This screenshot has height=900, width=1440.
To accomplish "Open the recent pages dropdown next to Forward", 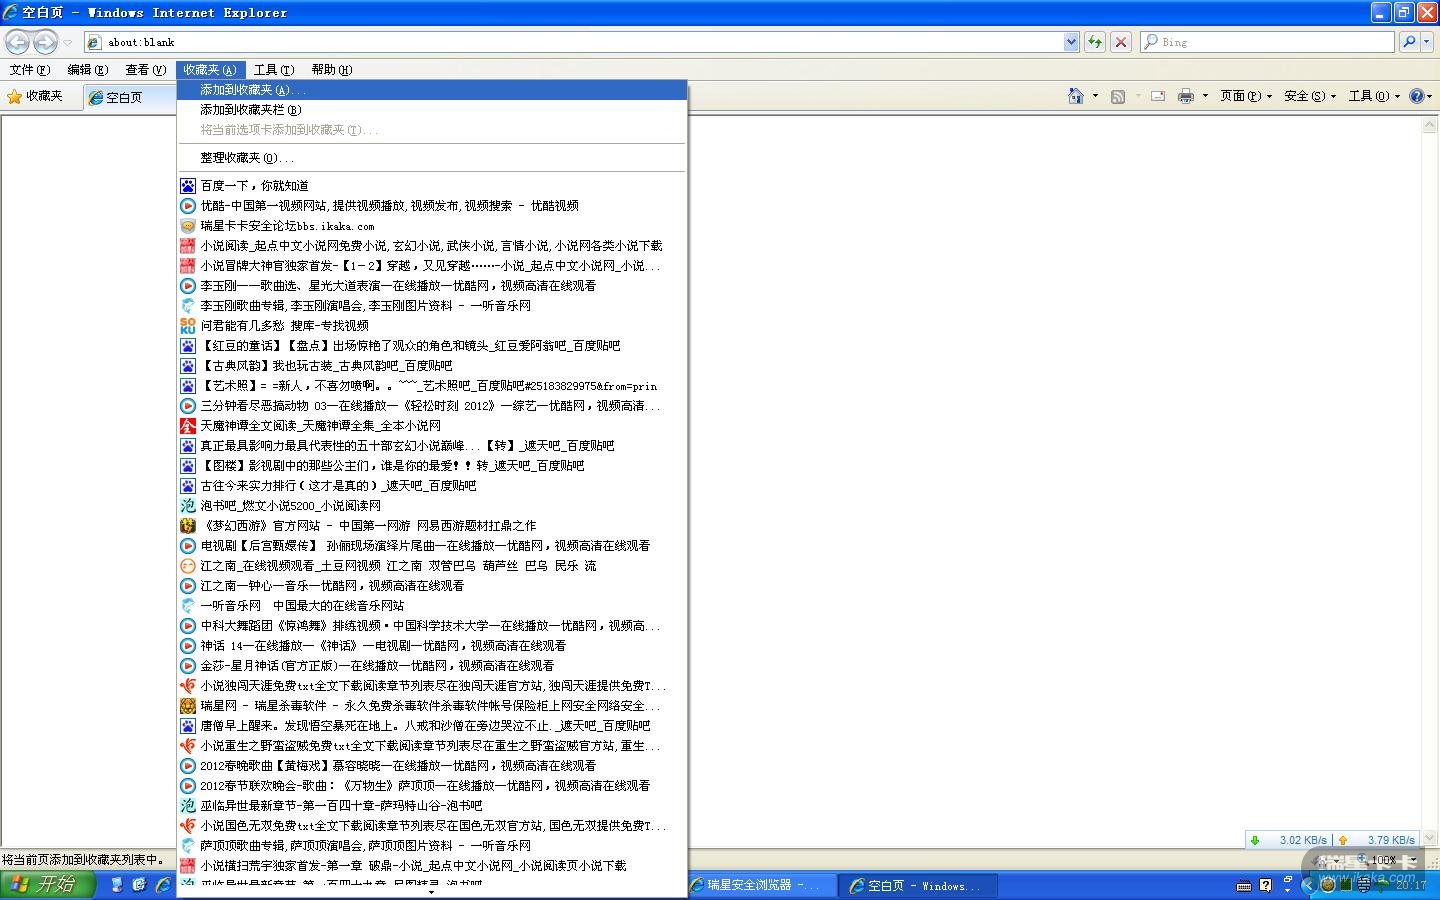I will coord(68,42).
